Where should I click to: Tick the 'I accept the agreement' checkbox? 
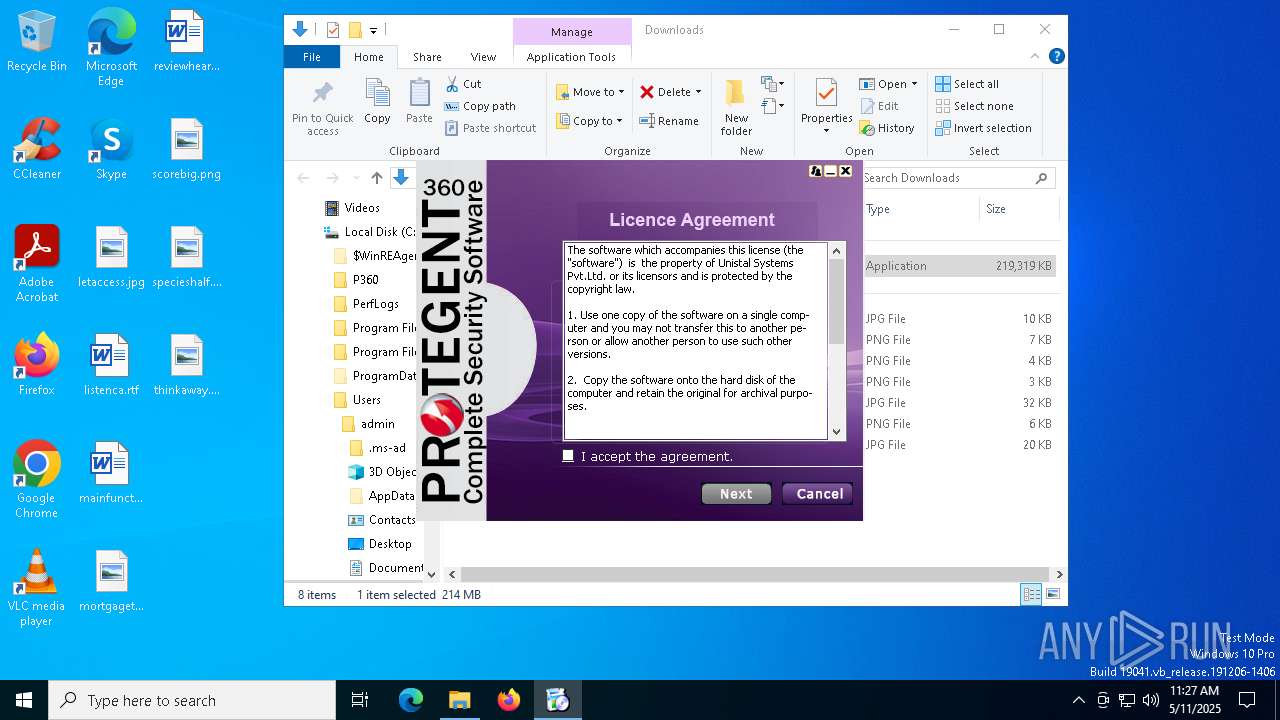568,456
